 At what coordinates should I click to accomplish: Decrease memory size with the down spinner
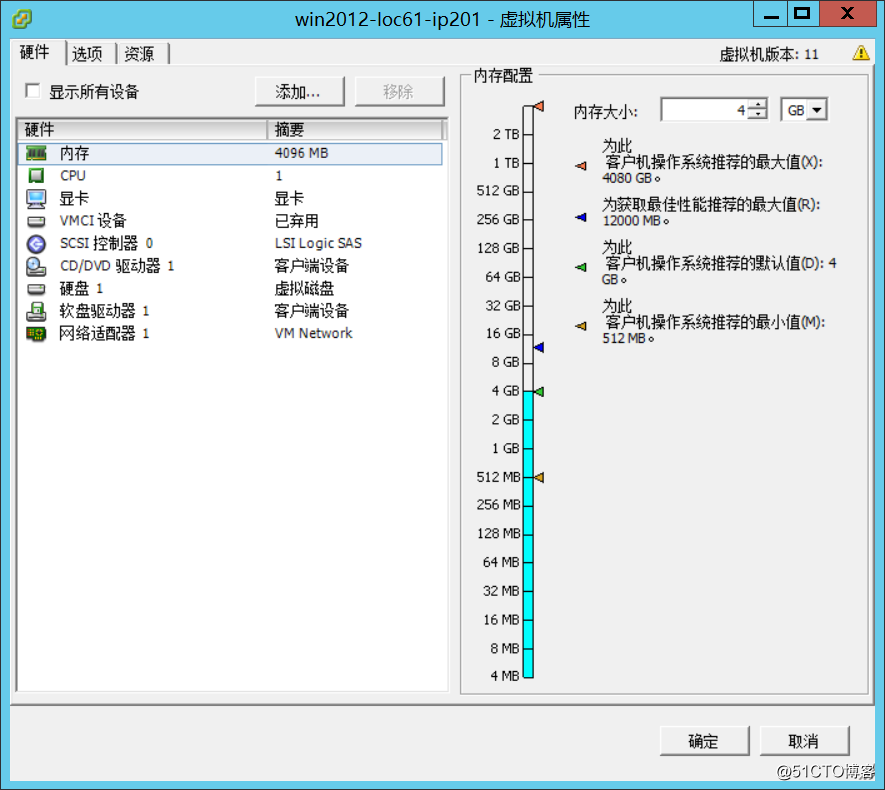point(758,115)
